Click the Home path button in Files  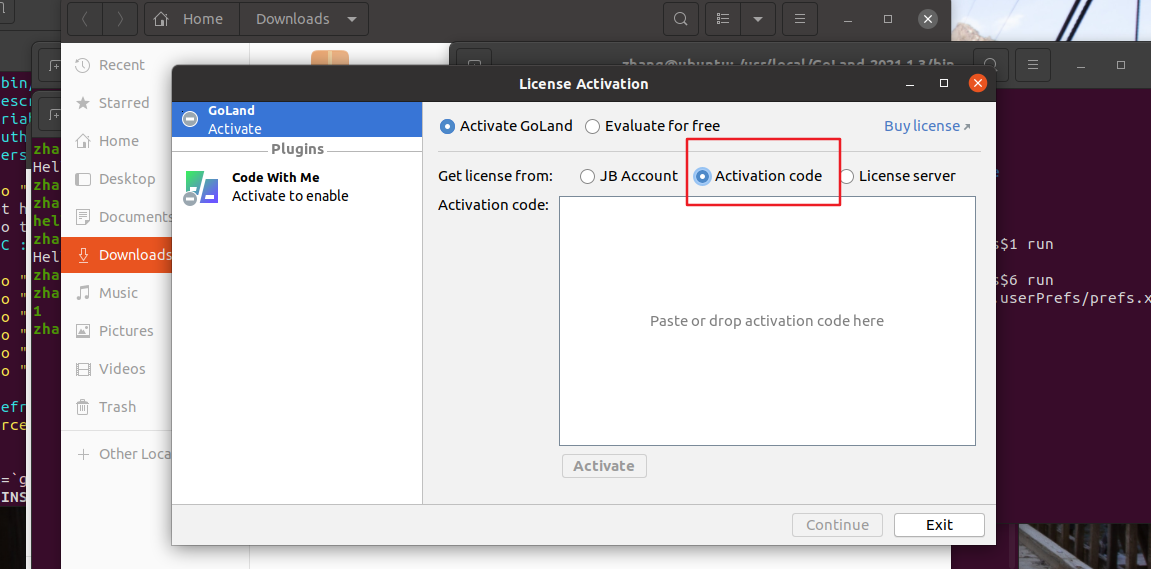click(x=192, y=19)
